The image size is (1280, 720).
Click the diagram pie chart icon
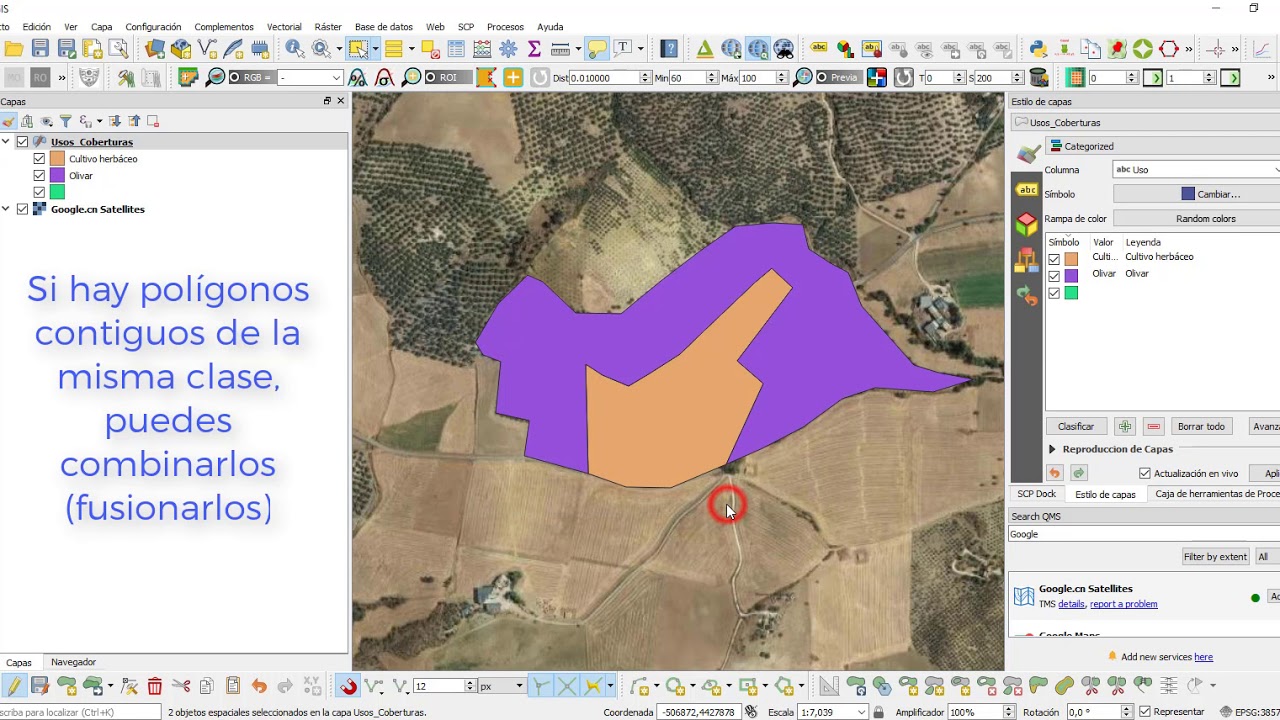(x=846, y=48)
